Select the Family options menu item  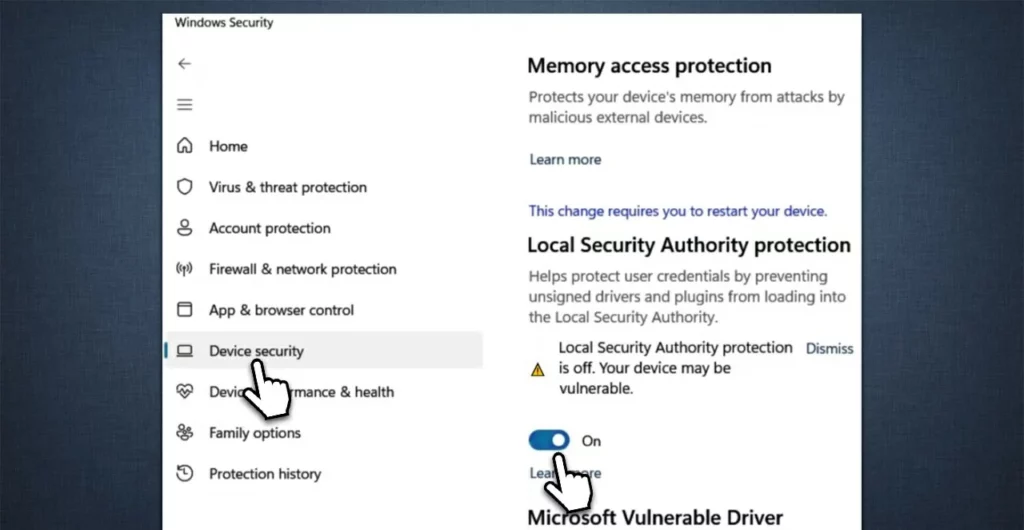254,433
